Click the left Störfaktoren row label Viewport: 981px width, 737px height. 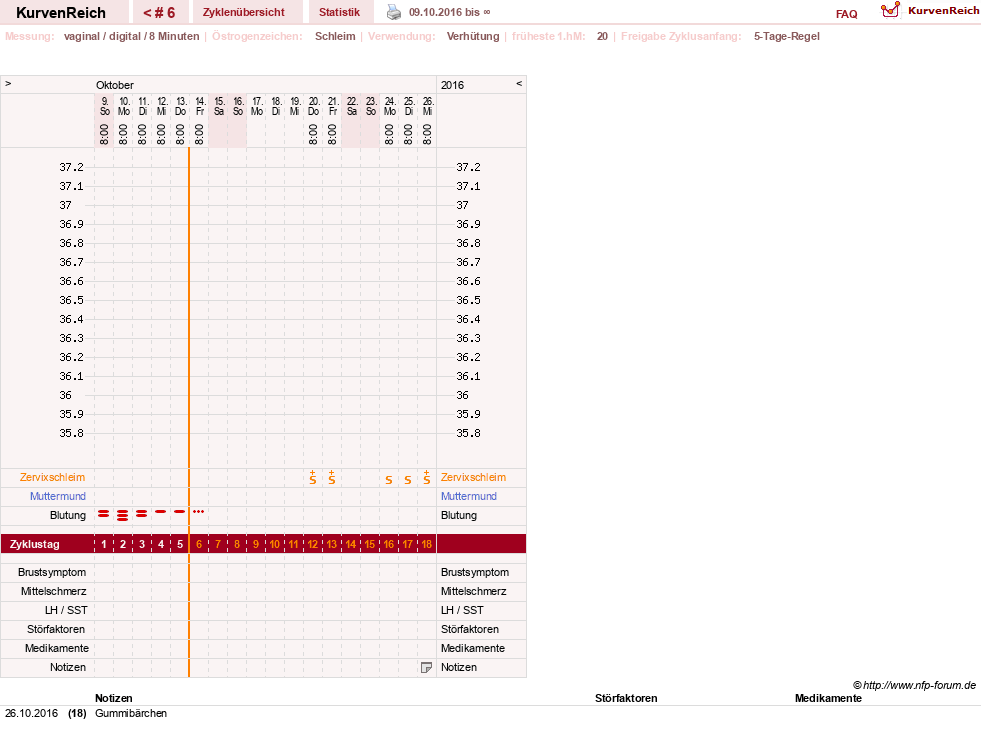pyautogui.click(x=56, y=629)
